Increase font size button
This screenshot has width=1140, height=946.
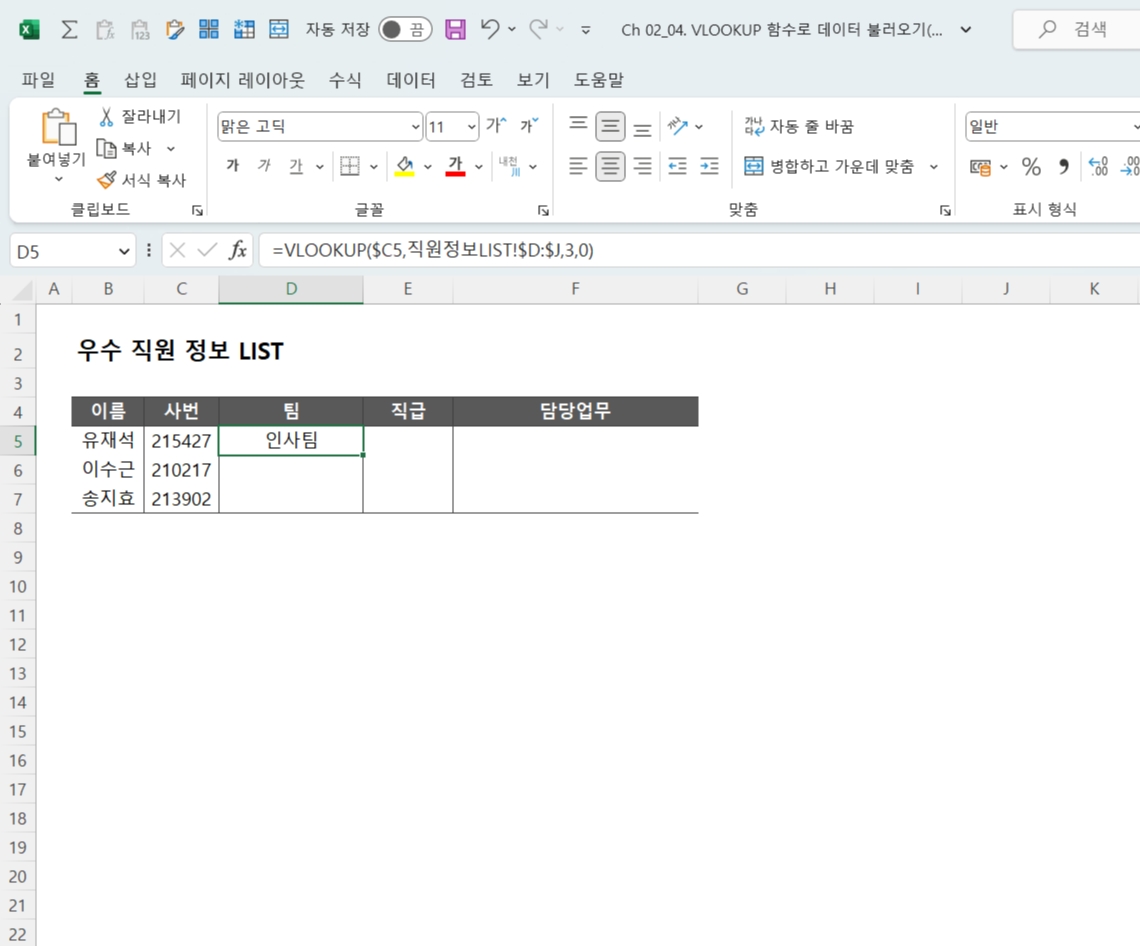point(496,126)
